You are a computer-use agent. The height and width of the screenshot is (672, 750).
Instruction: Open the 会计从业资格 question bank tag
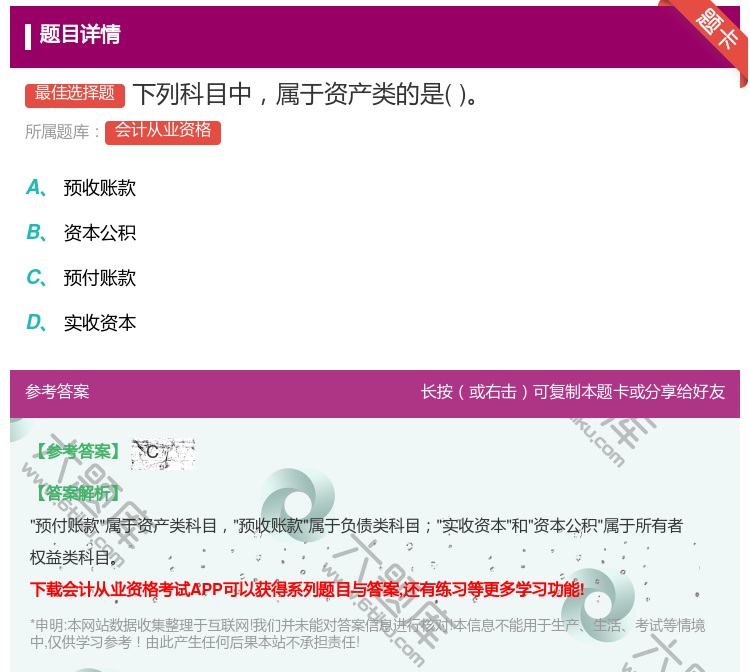(x=163, y=131)
